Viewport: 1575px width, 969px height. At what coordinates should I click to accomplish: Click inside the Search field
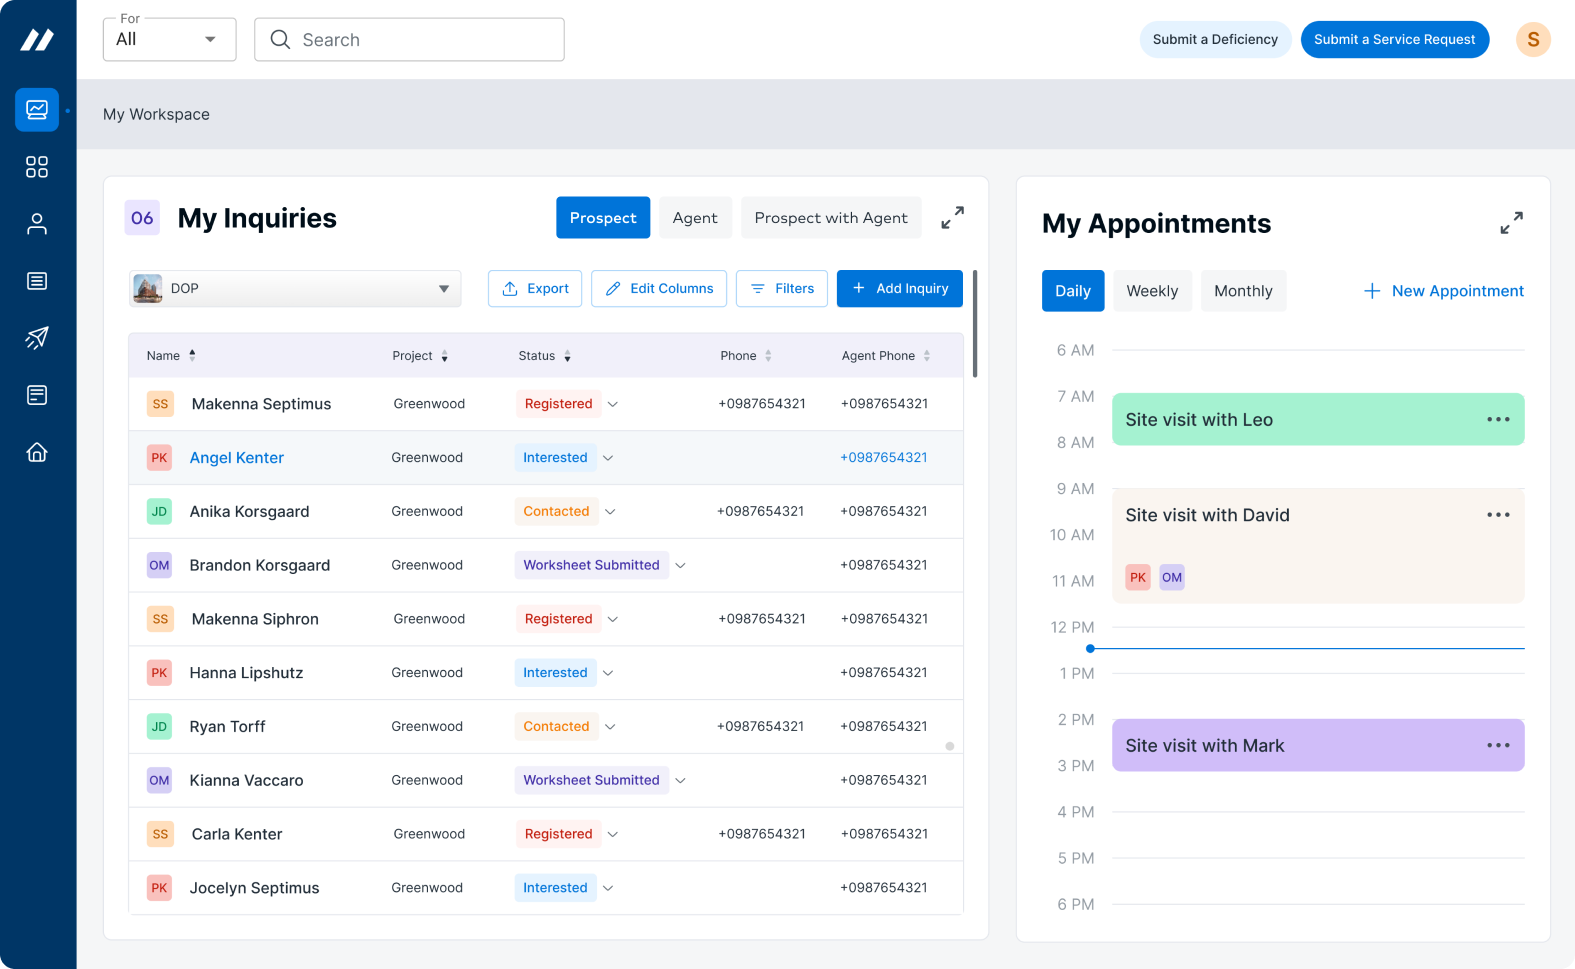[409, 39]
